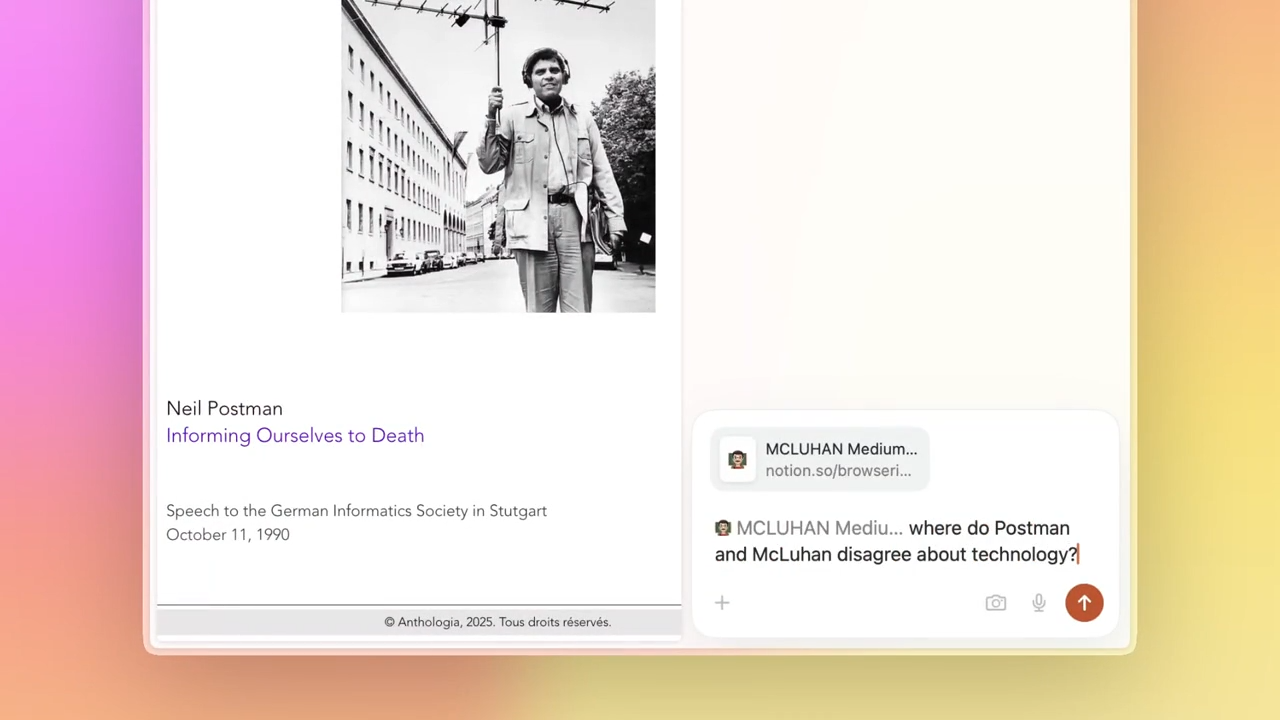Click the Anthologia copyright footer text
1280x720 pixels.
[498, 622]
